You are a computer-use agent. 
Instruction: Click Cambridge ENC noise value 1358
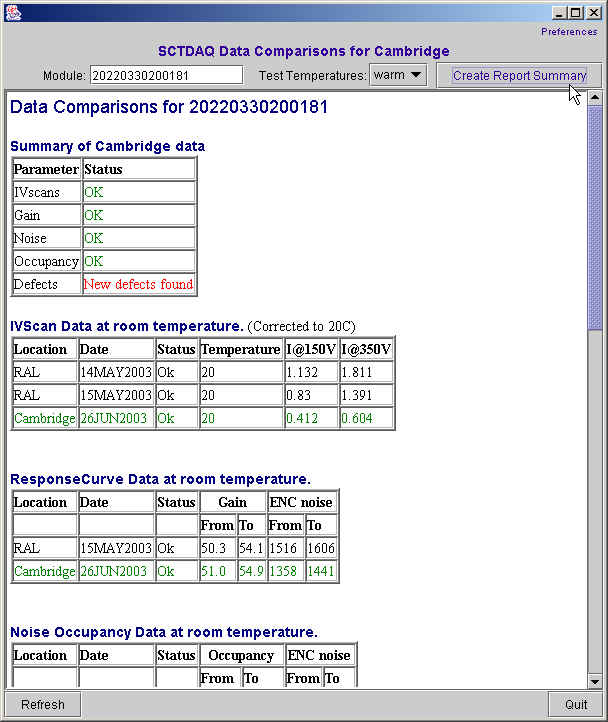(283, 571)
